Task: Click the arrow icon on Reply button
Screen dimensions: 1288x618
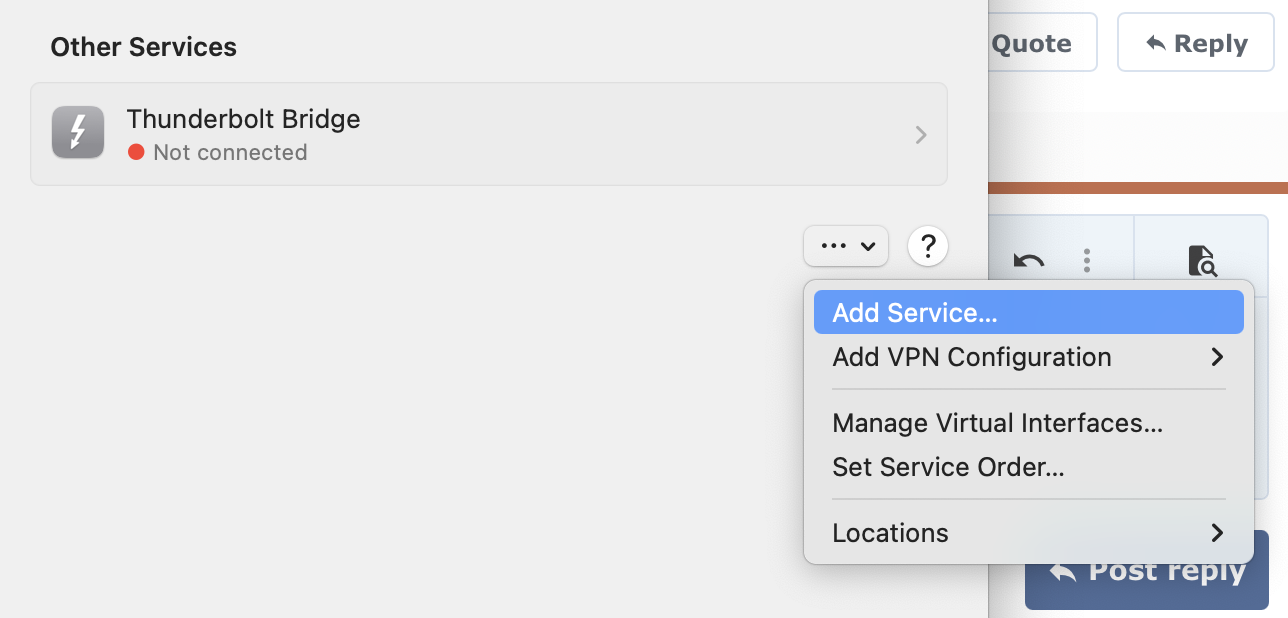Action: pos(1156,44)
